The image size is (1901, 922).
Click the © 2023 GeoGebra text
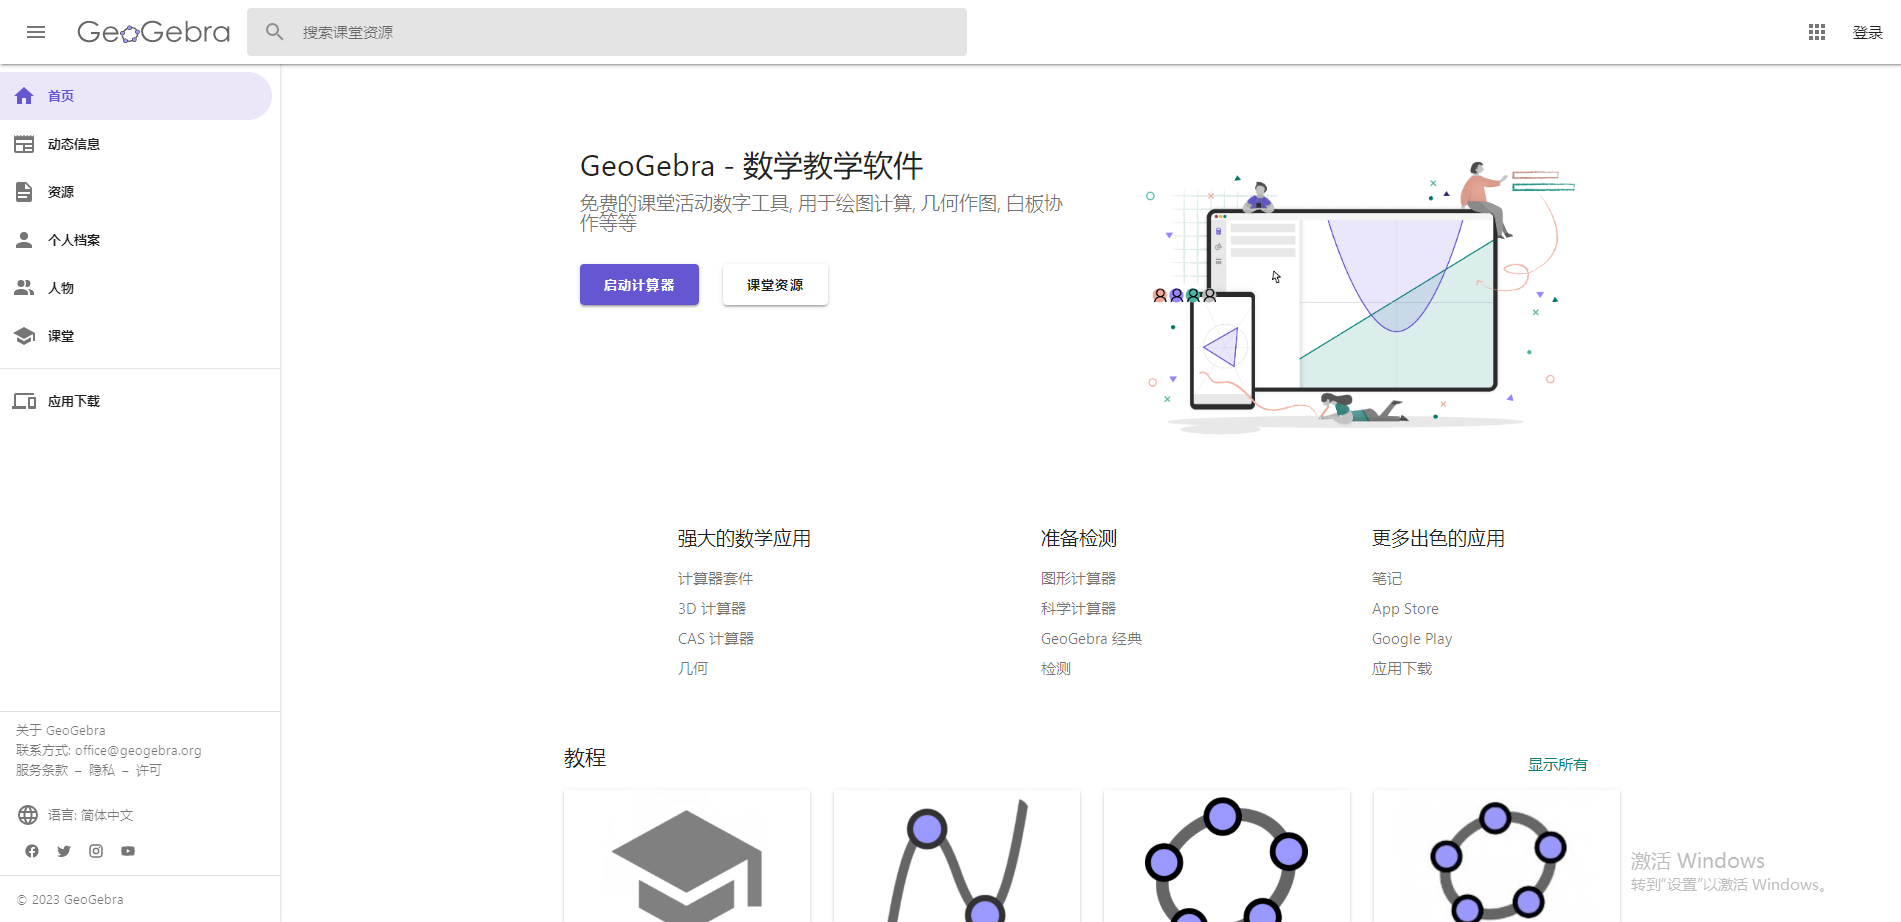[x=70, y=900]
